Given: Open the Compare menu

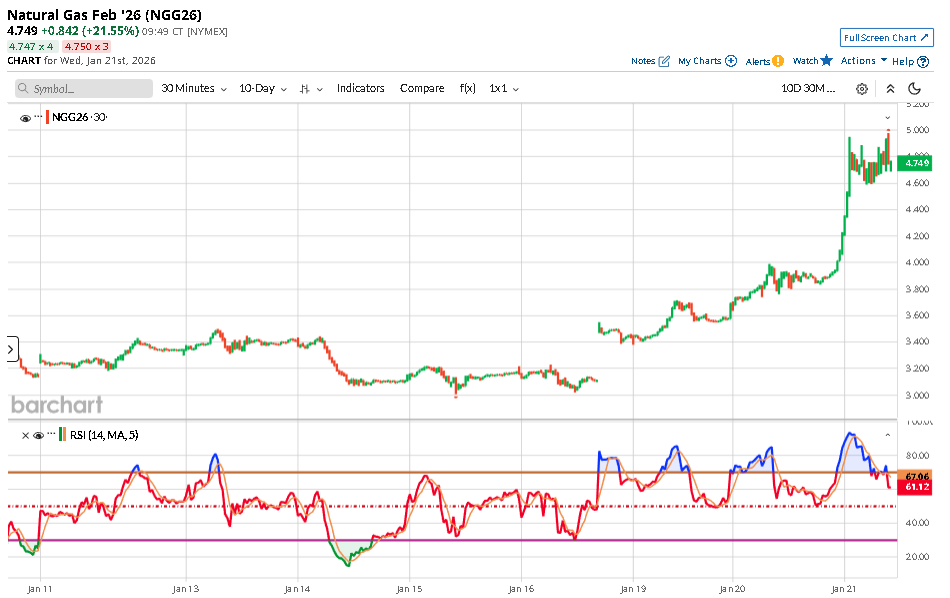Looking at the screenshot, I should point(422,89).
